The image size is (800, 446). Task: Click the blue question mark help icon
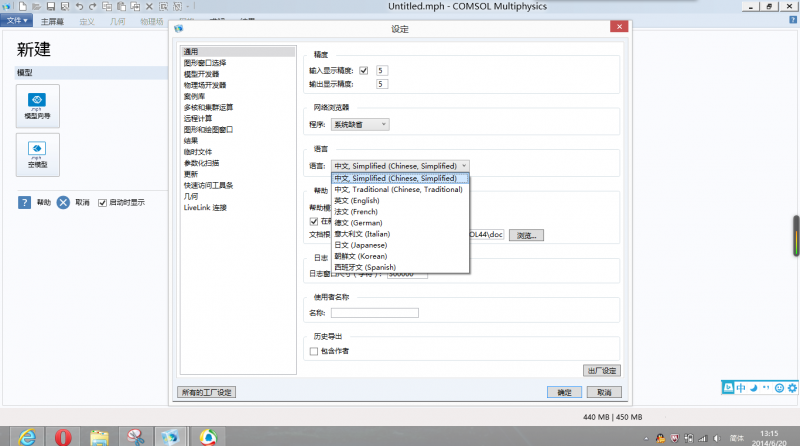click(x=24, y=203)
